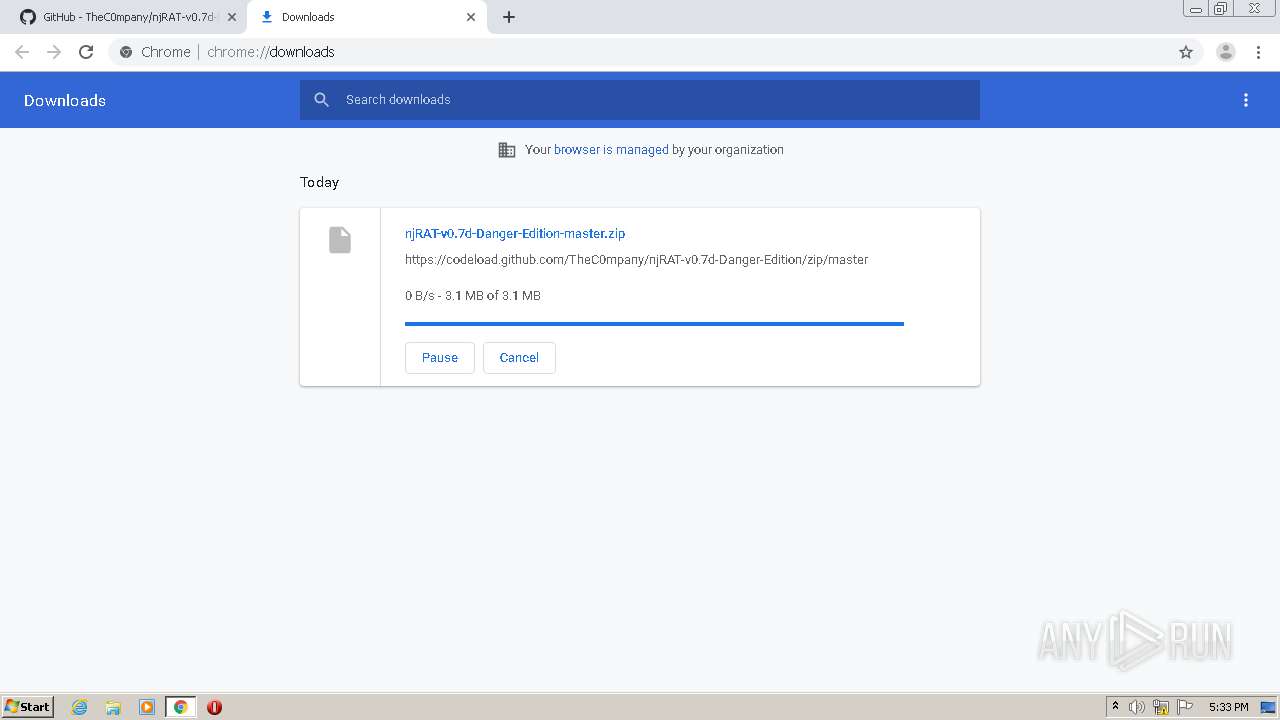Click the Search downloads field

point(640,100)
